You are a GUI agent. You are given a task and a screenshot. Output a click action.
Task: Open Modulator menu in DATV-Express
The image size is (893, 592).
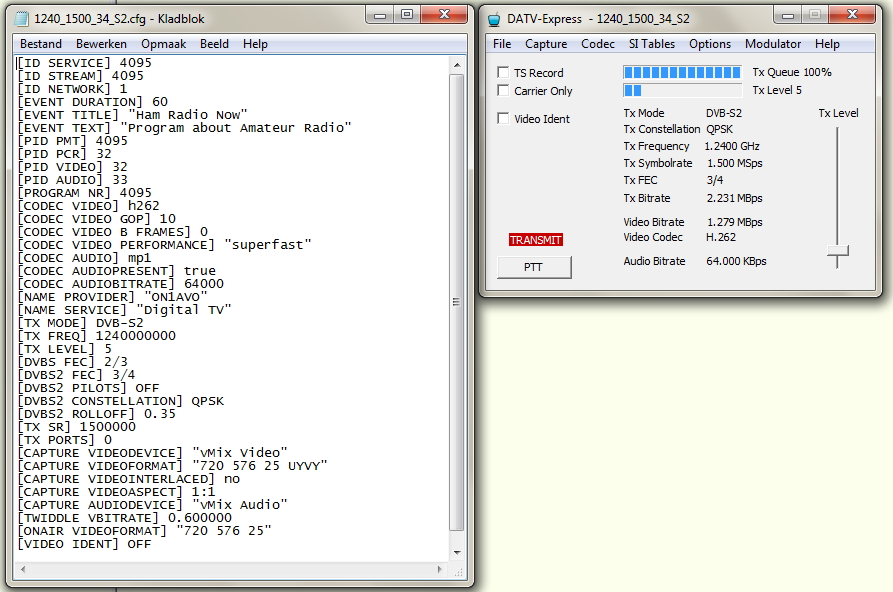point(773,44)
